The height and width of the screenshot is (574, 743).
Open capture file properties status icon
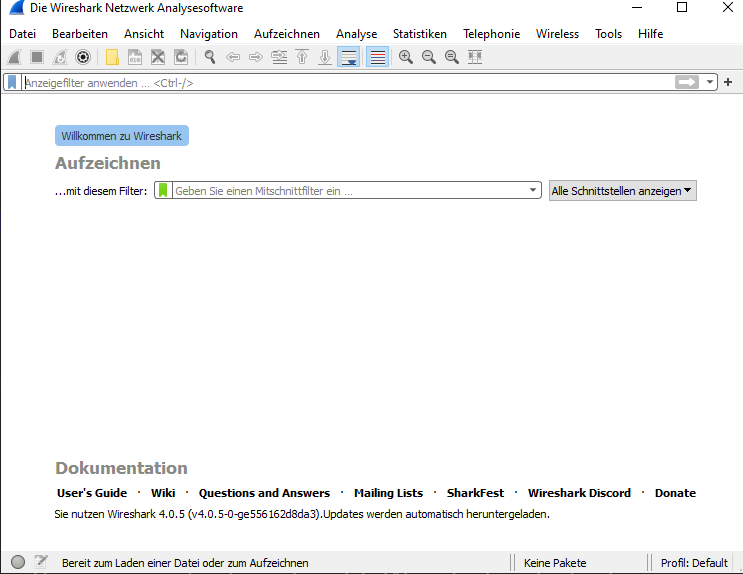[41, 562]
